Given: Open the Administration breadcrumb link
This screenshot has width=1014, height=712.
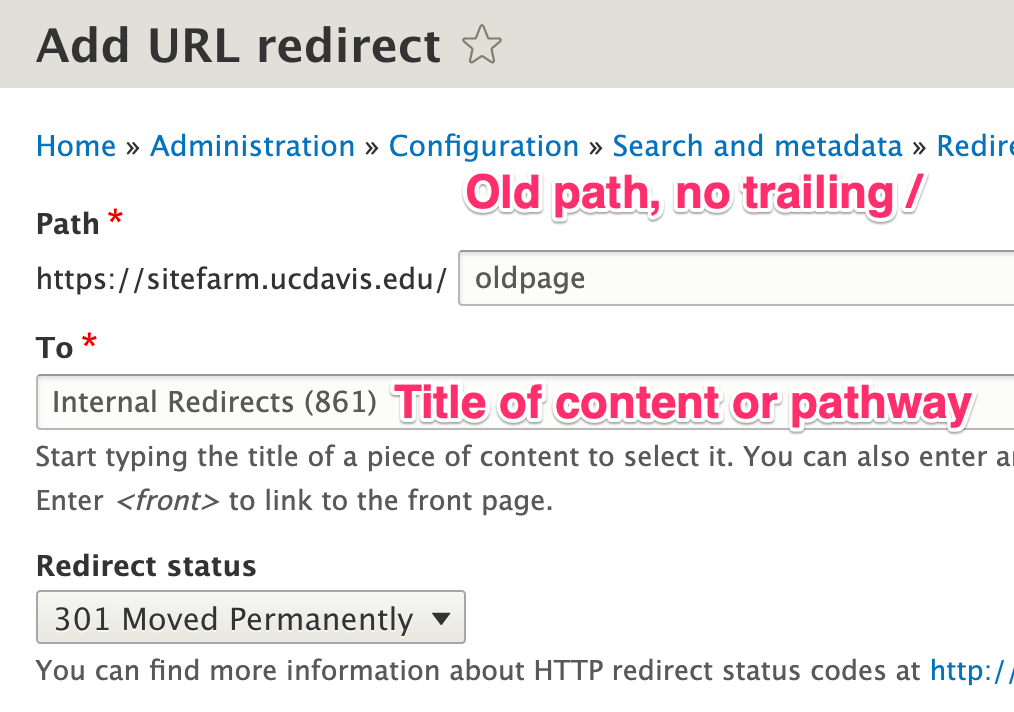Looking at the screenshot, I should click(x=252, y=146).
